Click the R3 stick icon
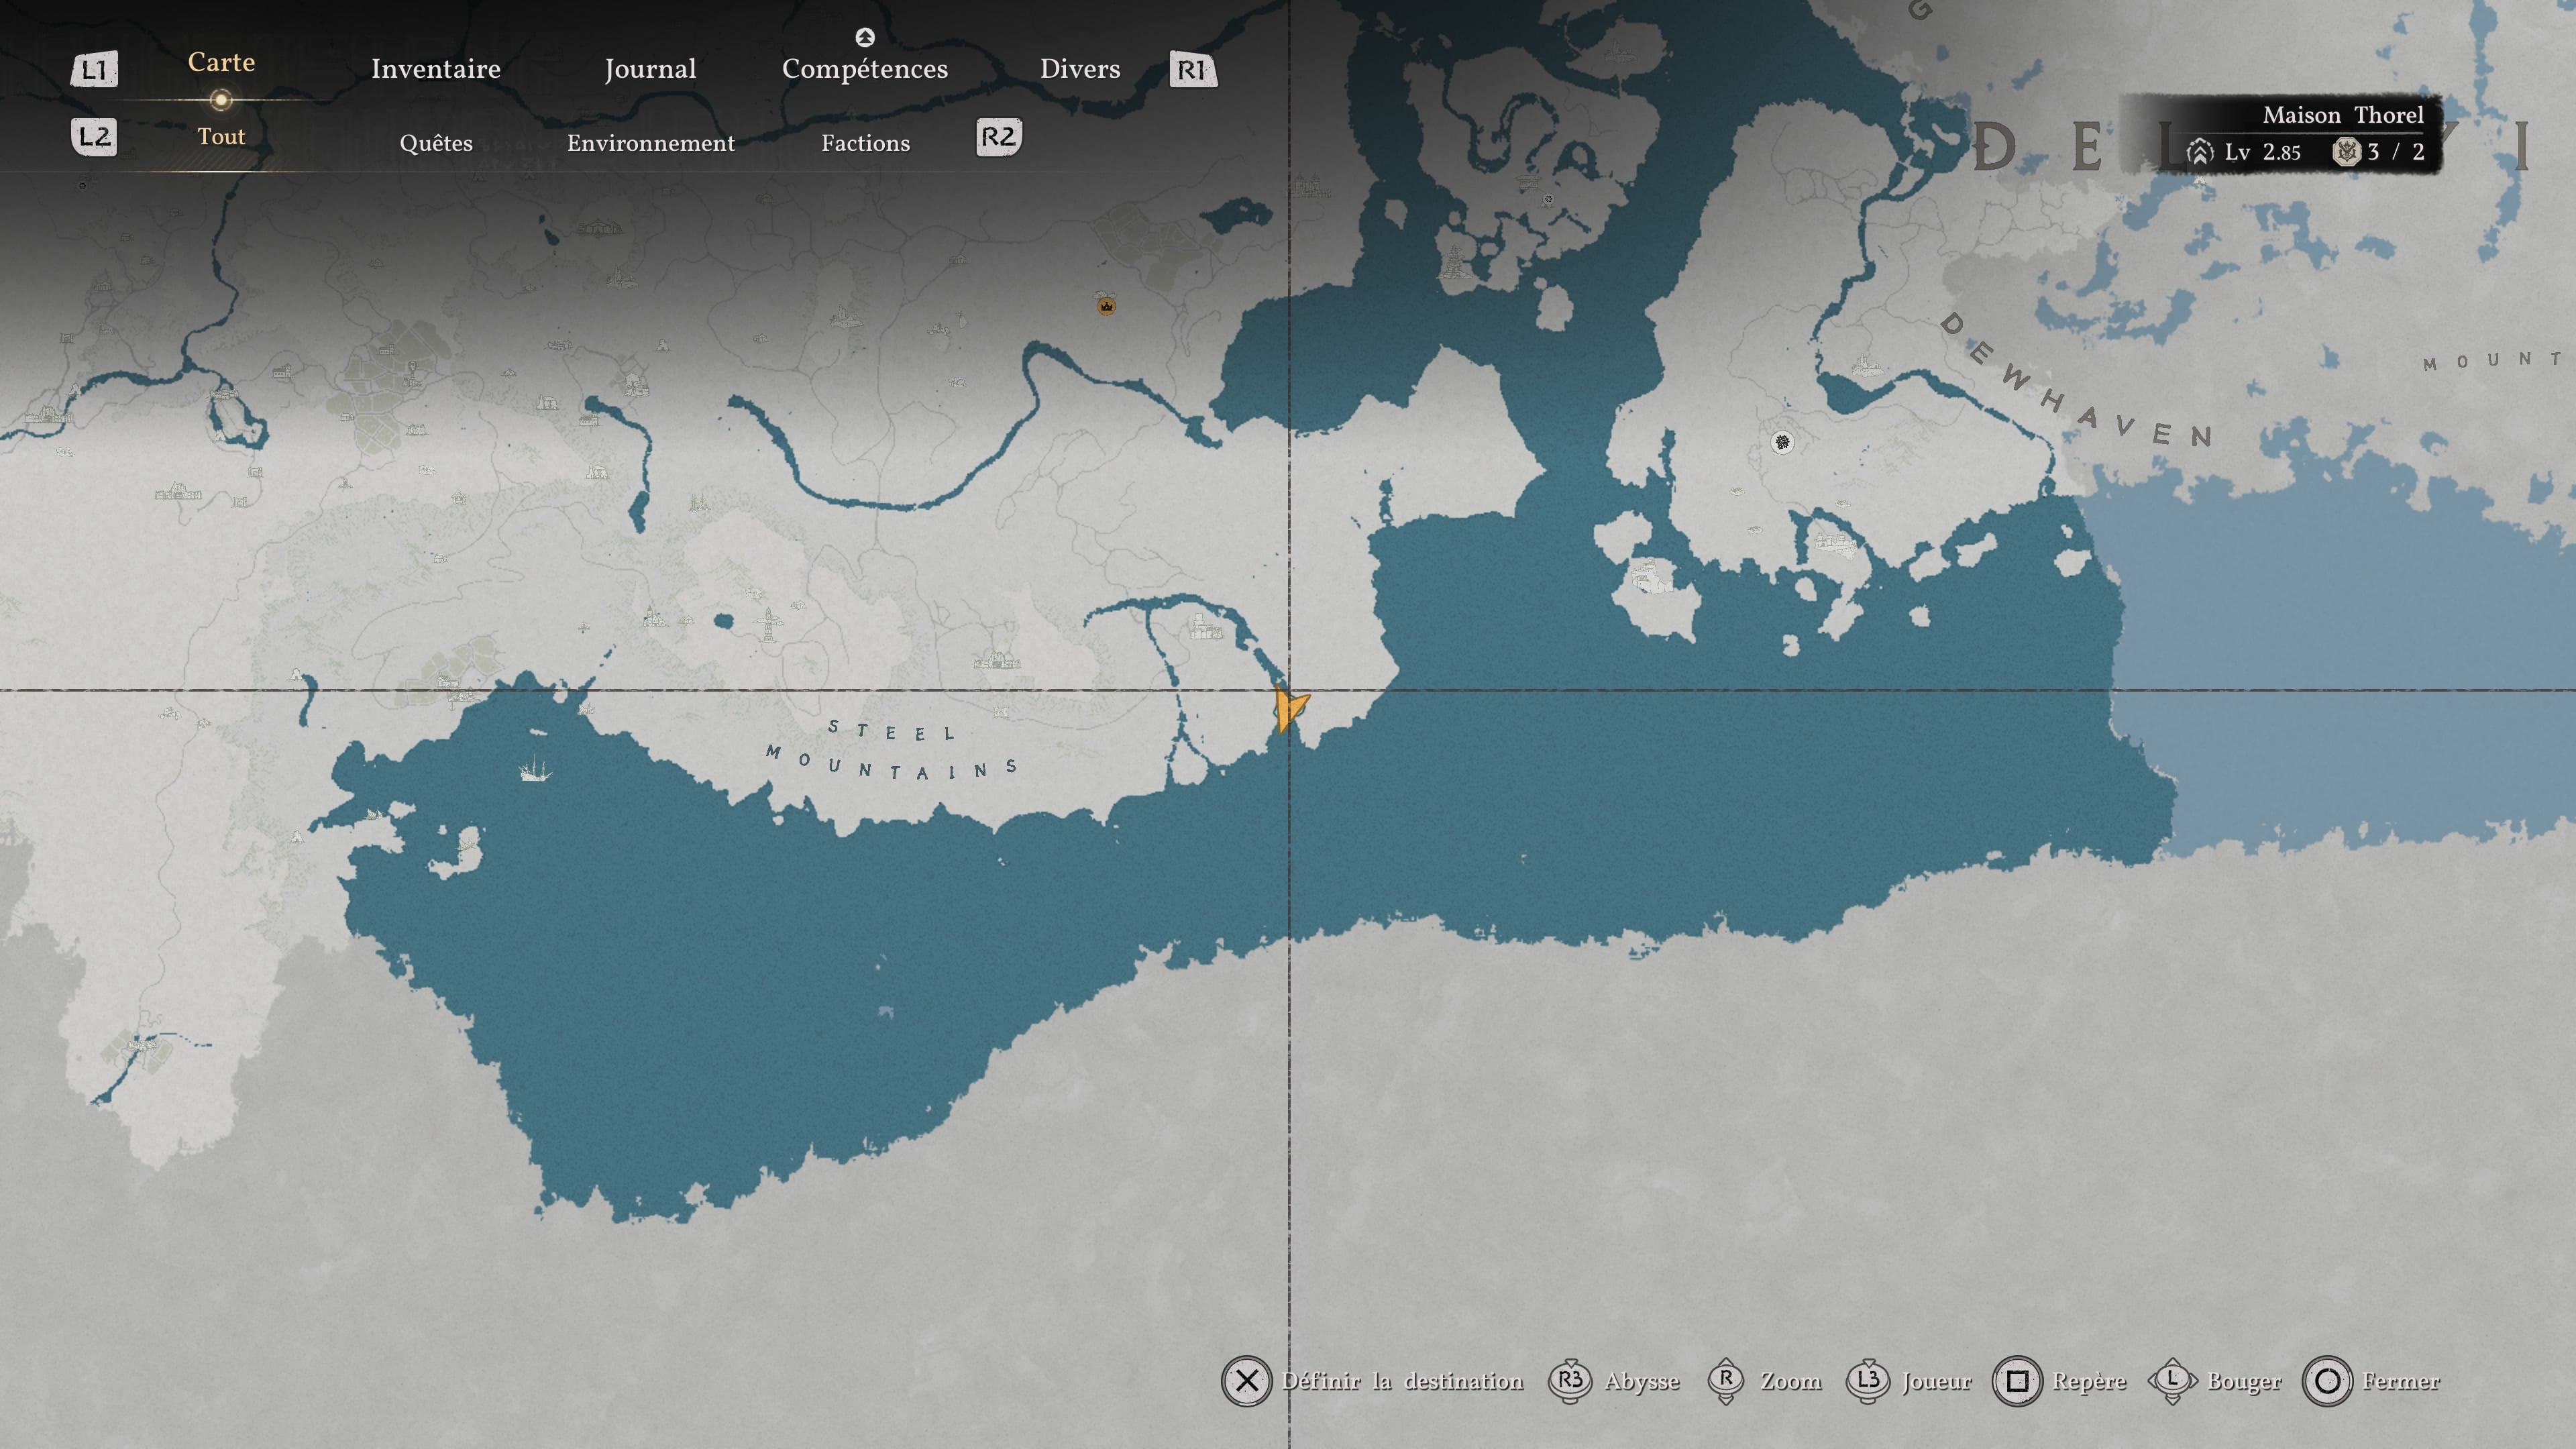2576x1449 pixels. click(1570, 1381)
